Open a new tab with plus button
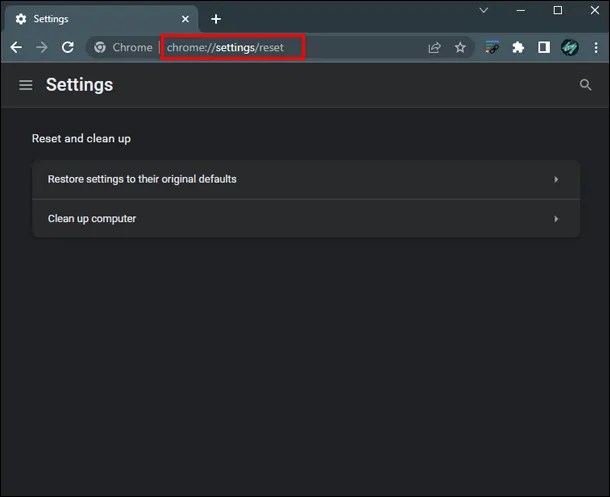The height and width of the screenshot is (497, 610). [x=216, y=19]
